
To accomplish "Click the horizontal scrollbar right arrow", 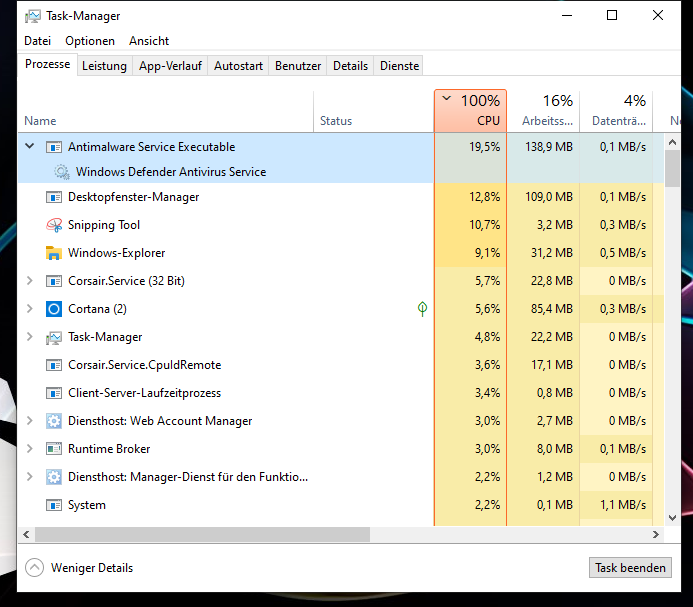I will point(656,534).
